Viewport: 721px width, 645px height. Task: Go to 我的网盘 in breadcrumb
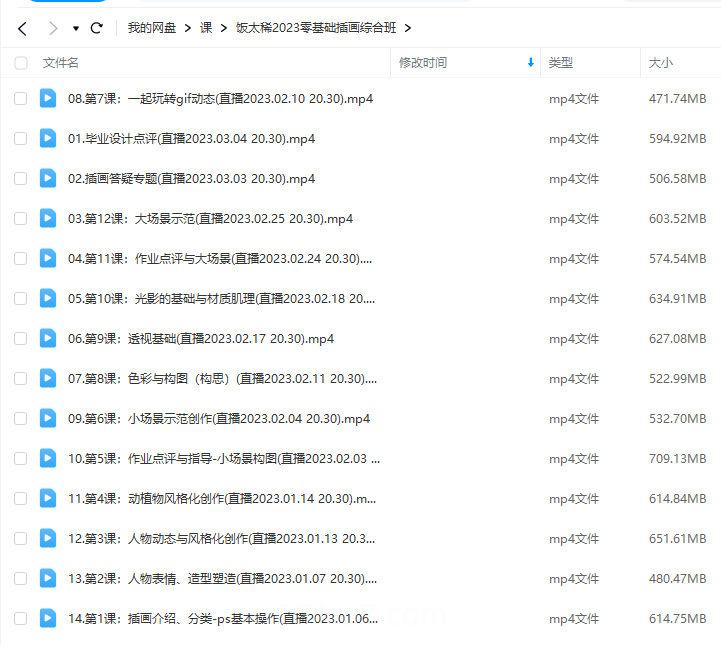point(152,28)
